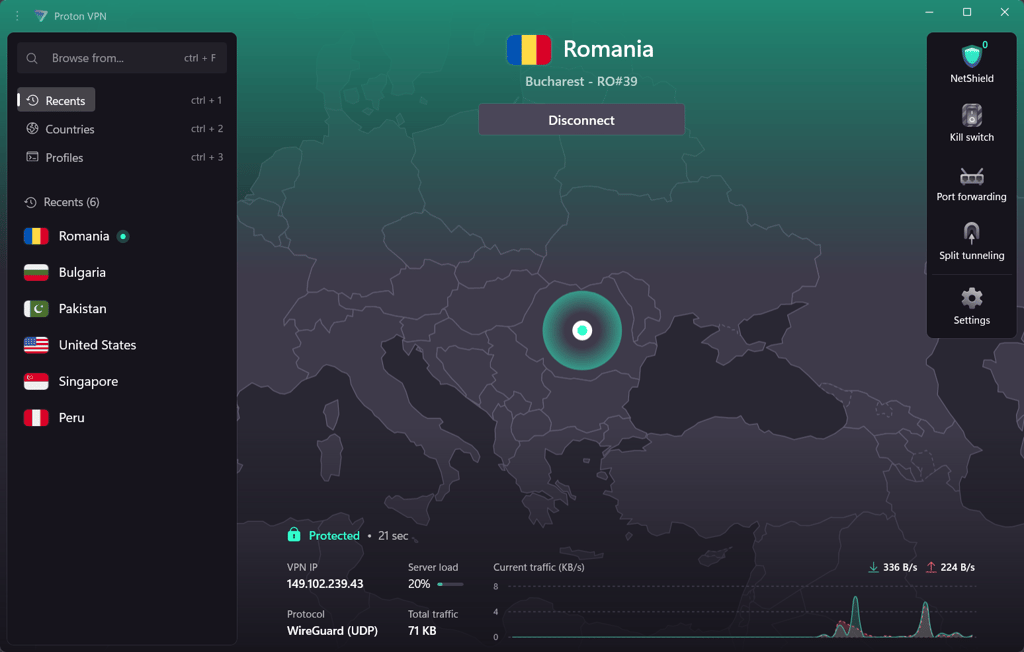
Task: Click the Recents (6) history icon
Action: (x=30, y=203)
